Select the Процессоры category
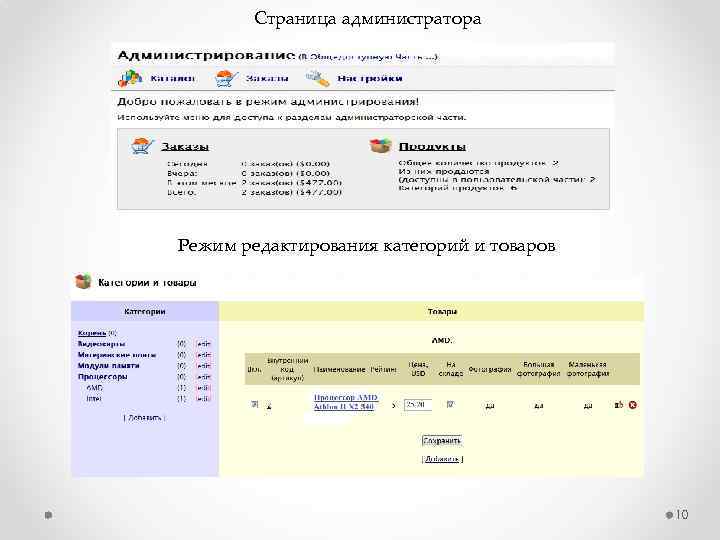Image resolution: width=720 pixels, height=540 pixels. point(102,377)
